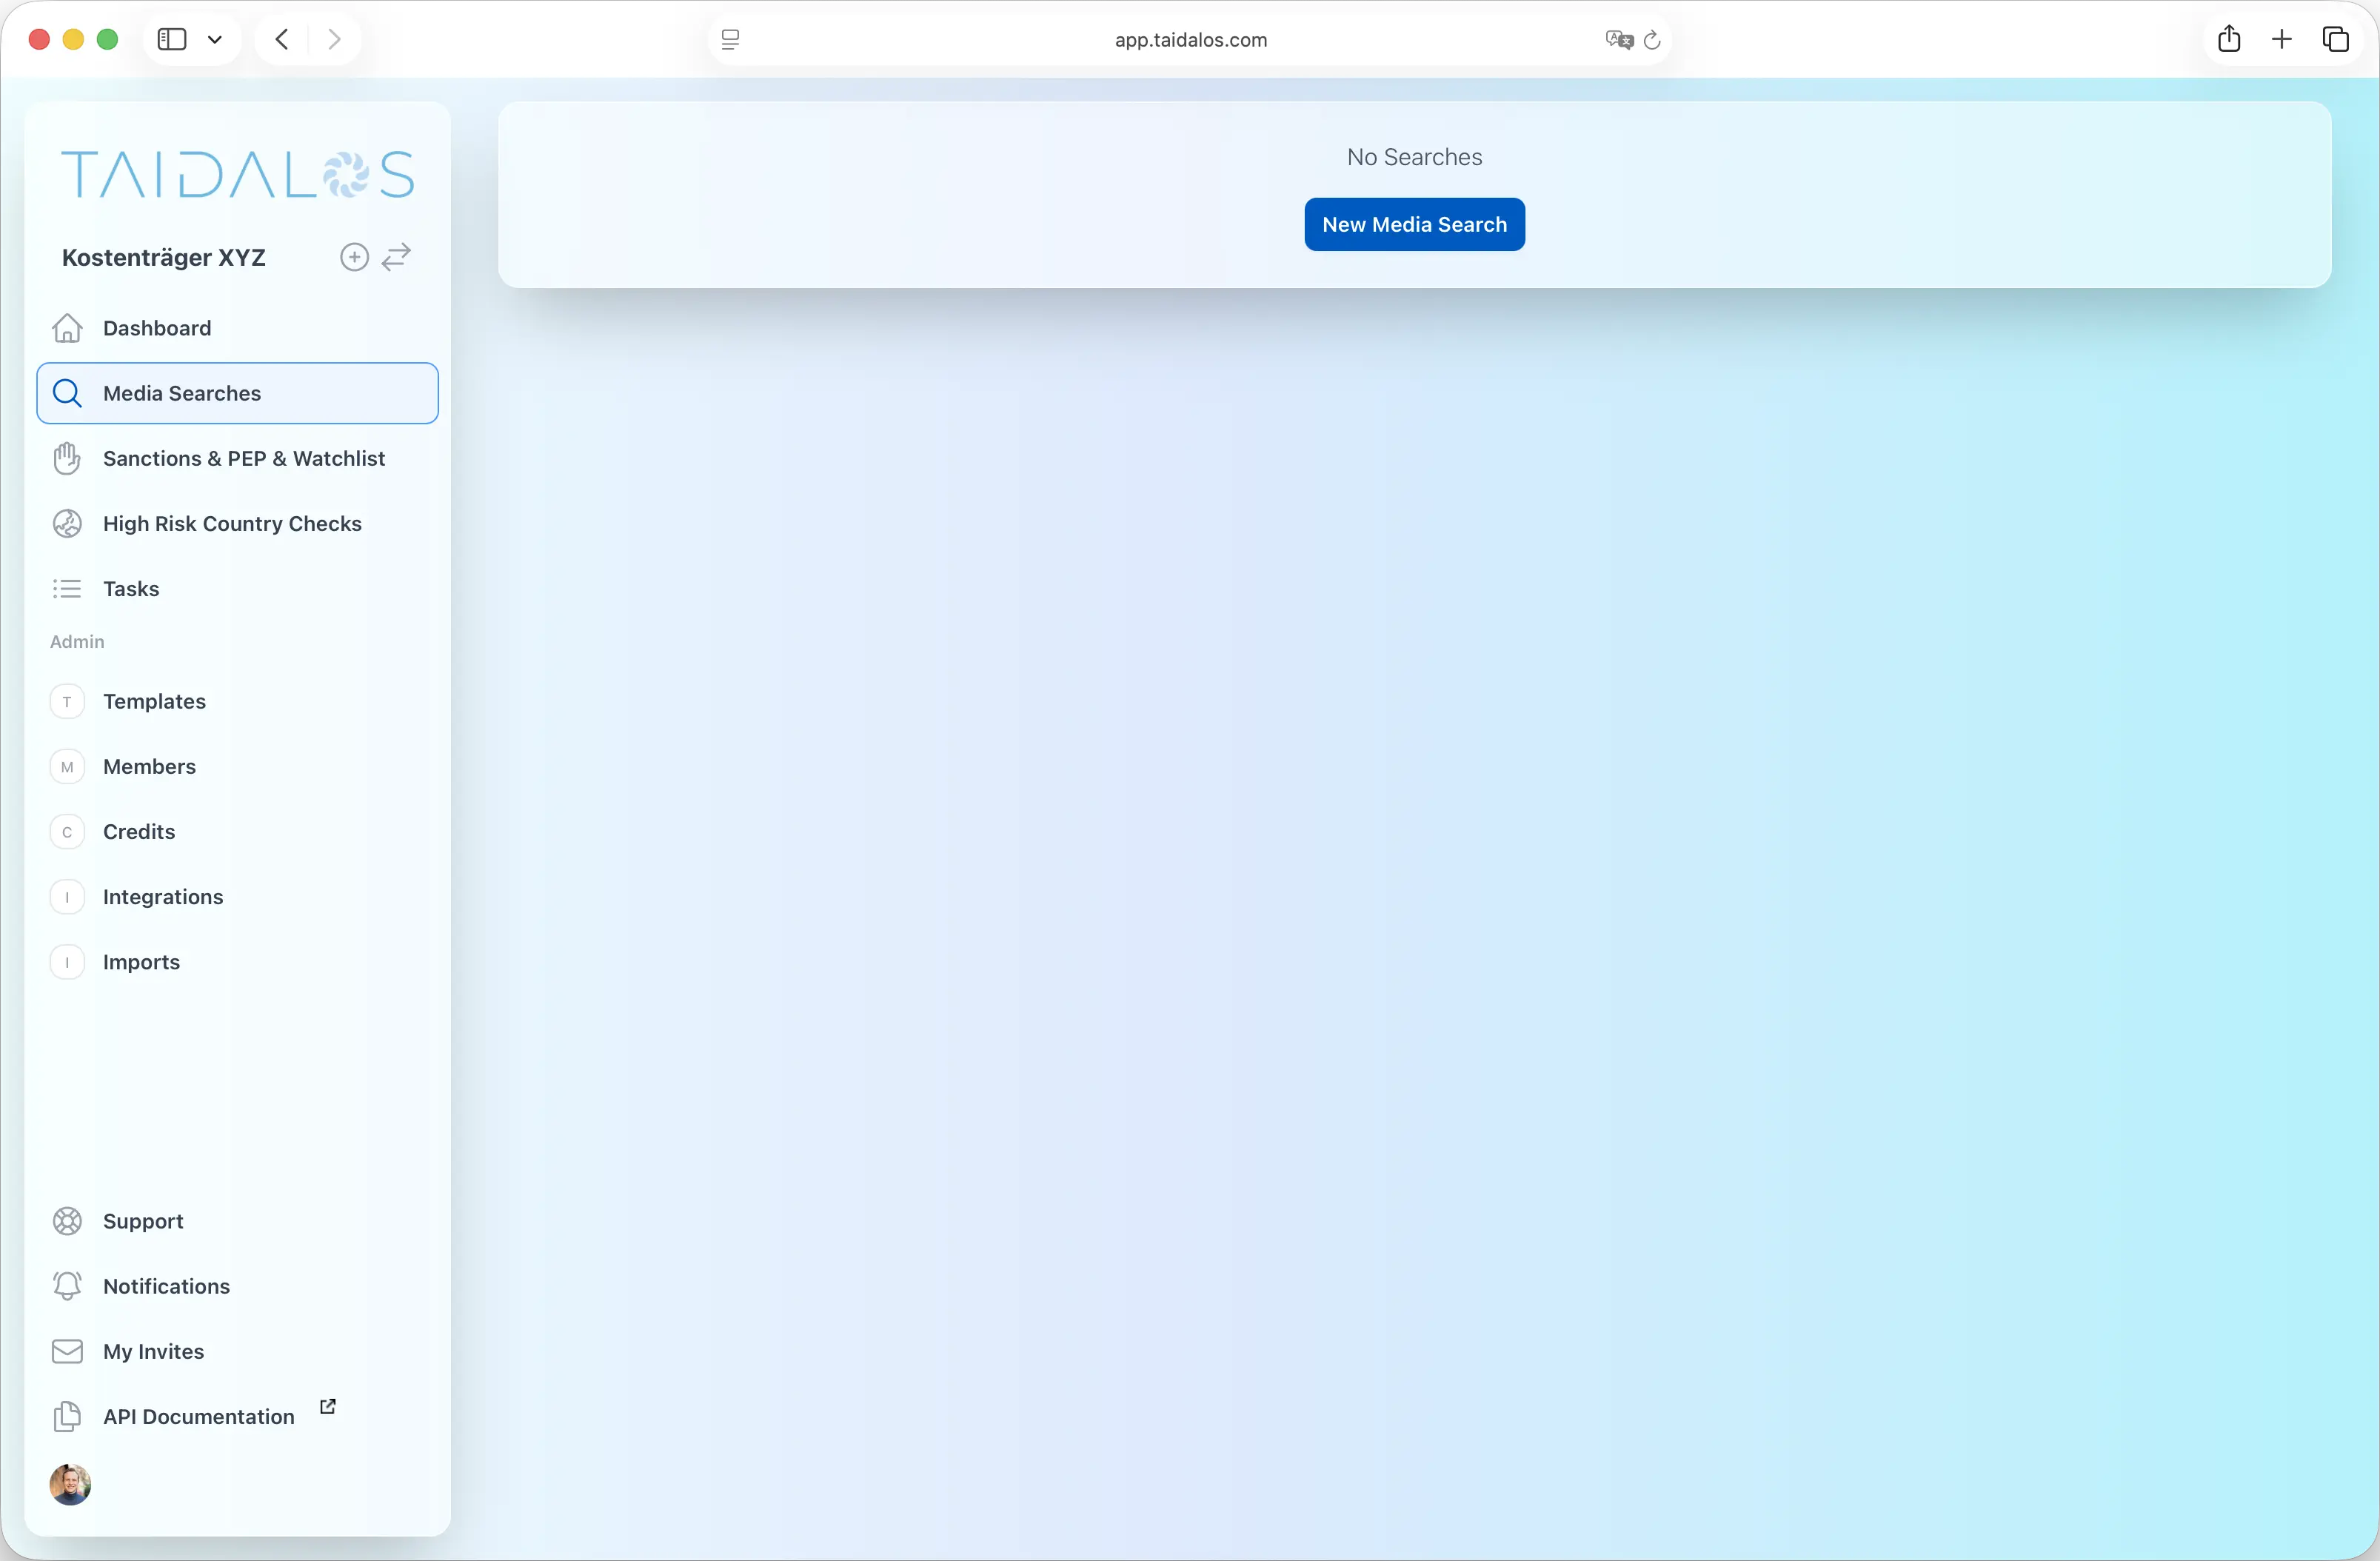Click the Members M icon
This screenshot has width=2380, height=1561.
[x=67, y=766]
